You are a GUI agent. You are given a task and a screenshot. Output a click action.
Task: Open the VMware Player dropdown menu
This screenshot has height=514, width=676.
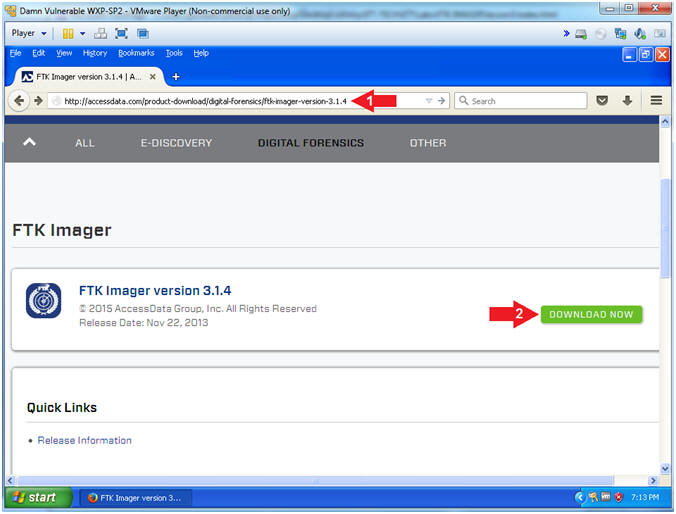pyautogui.click(x=29, y=33)
